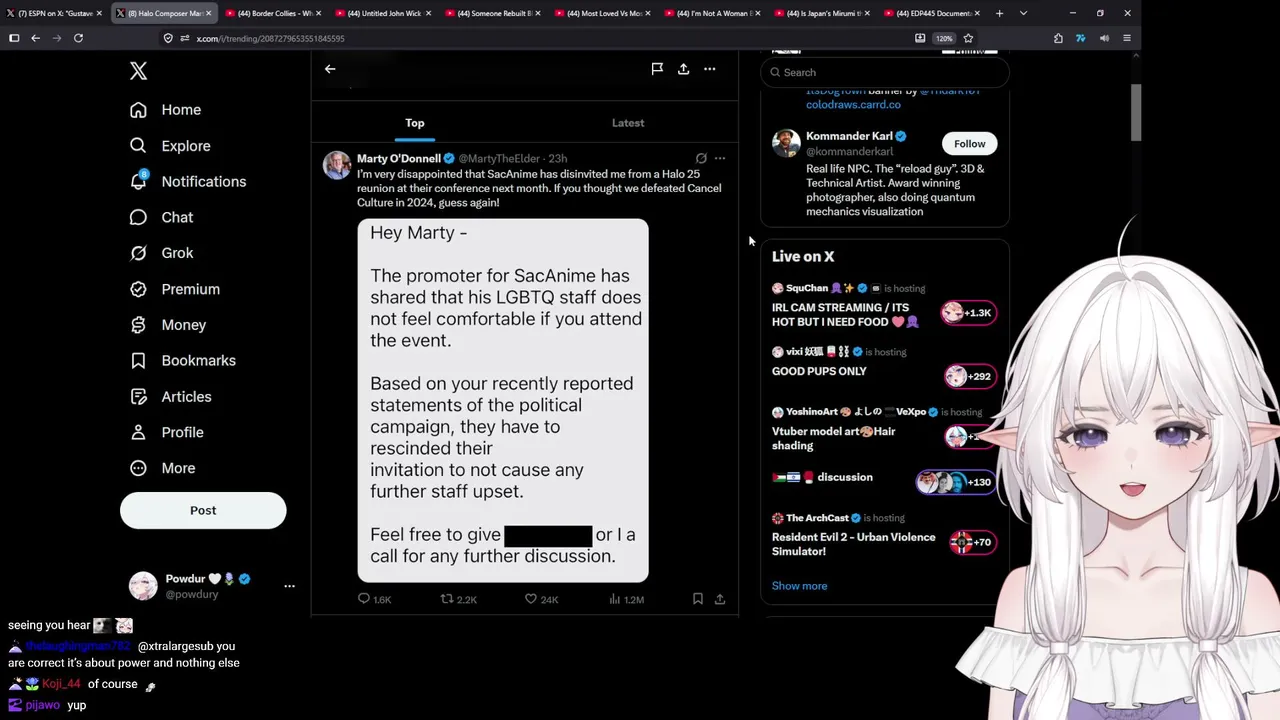Switch to Most Loved Vs browser tab

601,13
